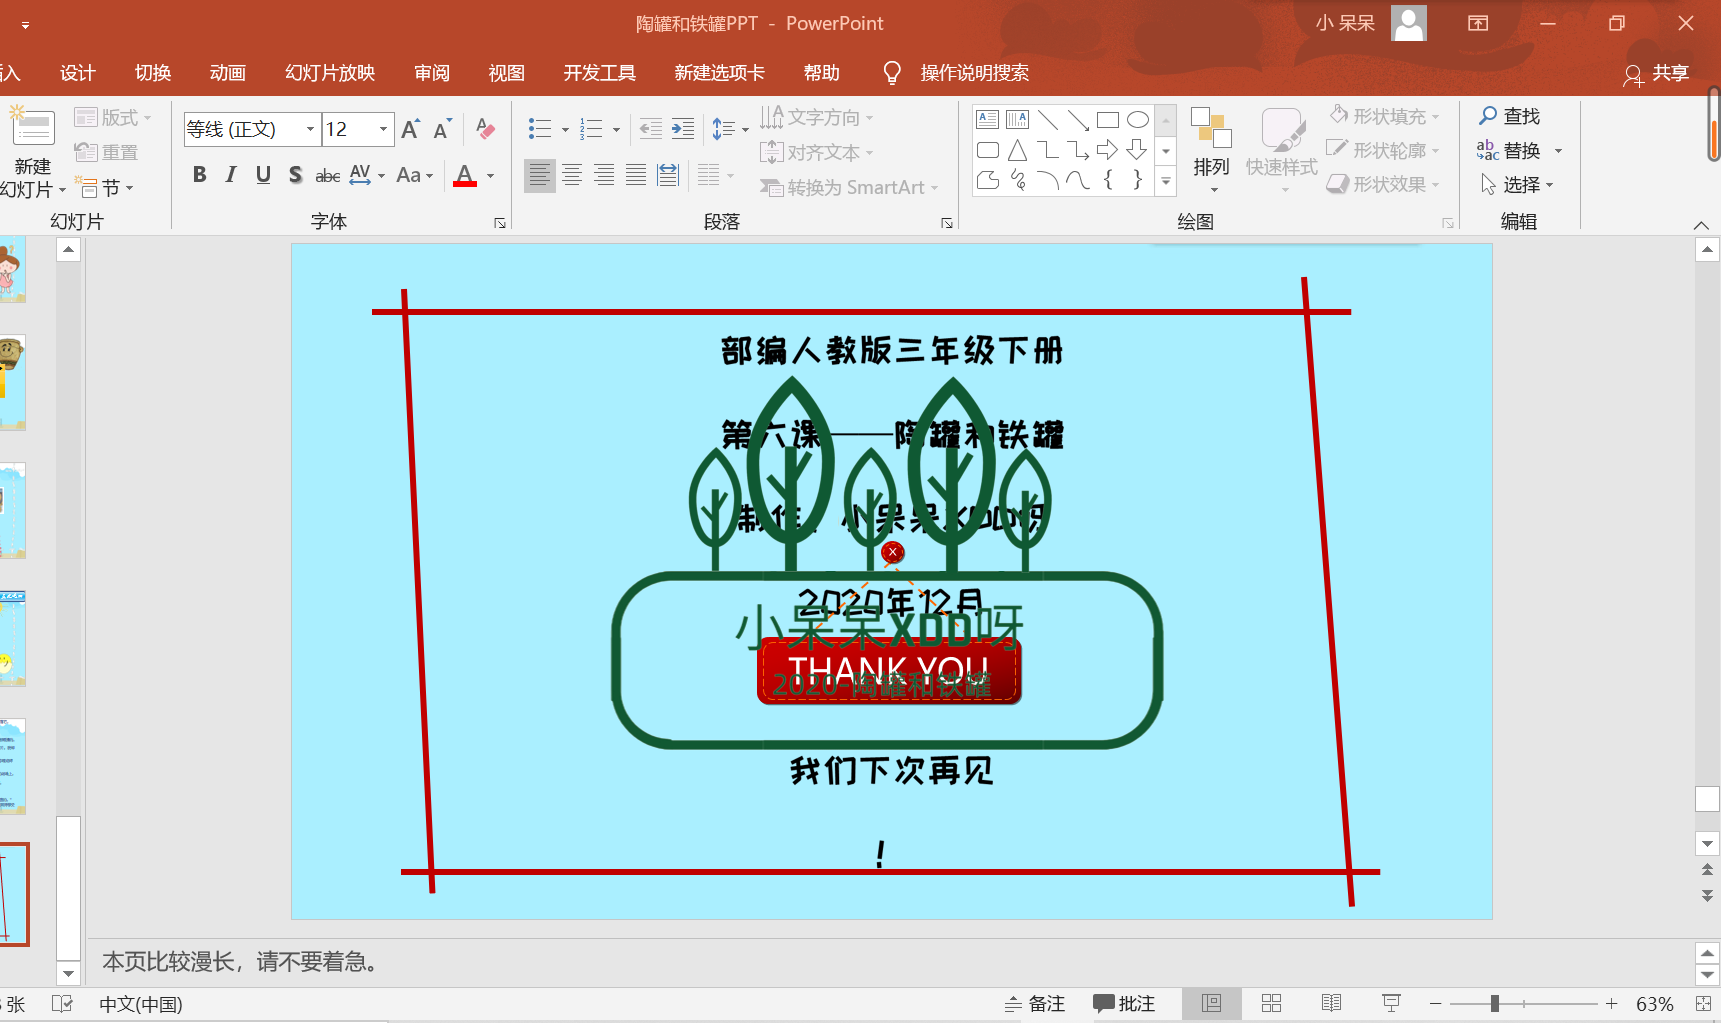1721x1023 pixels.
Task: Open Shape Fill (形状填充) dropdown
Action: click(x=1385, y=116)
